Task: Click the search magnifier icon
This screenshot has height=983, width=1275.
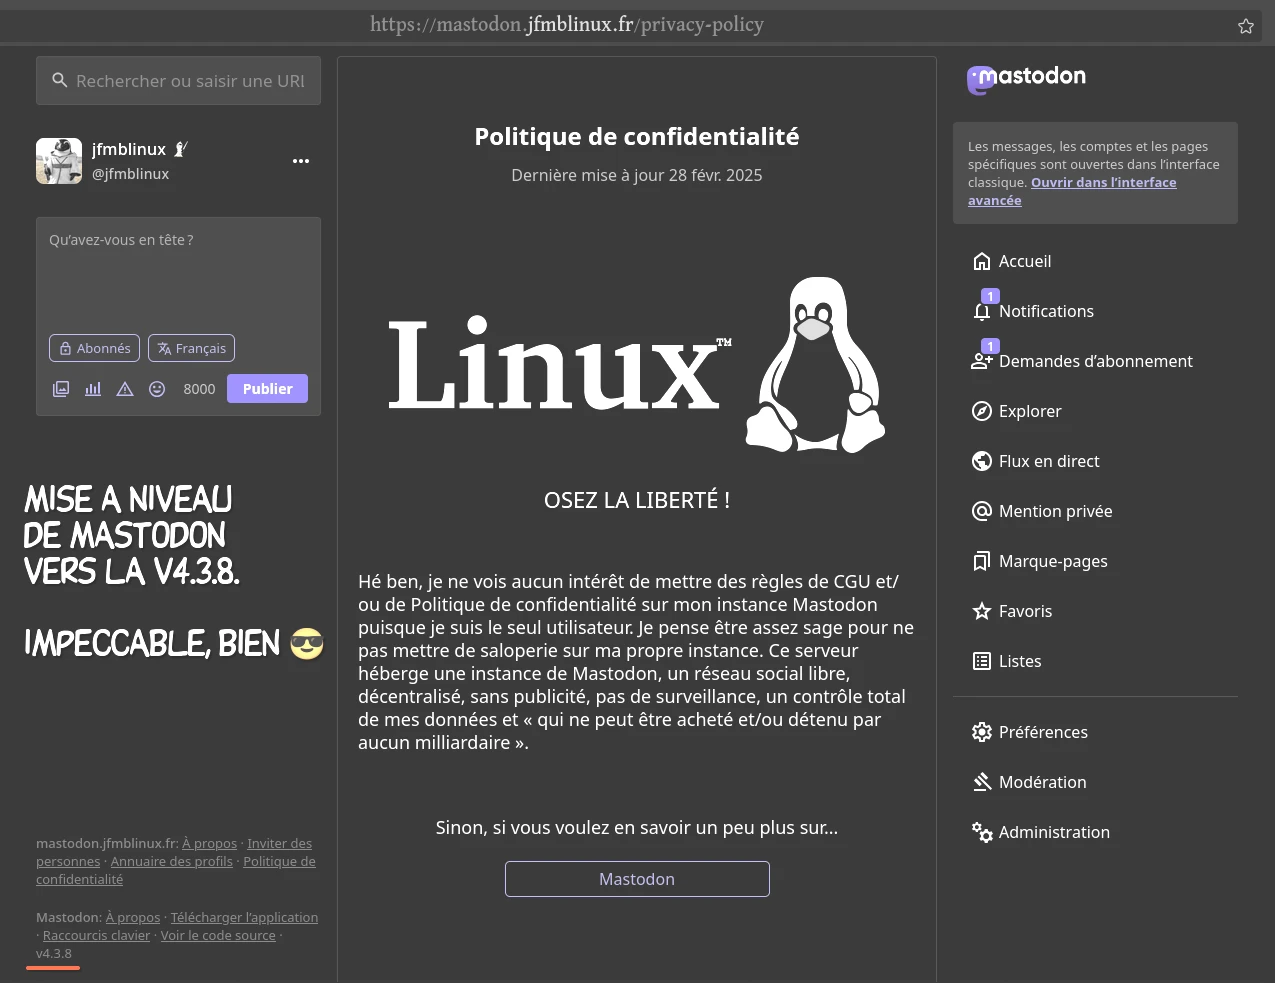Action: (60, 80)
